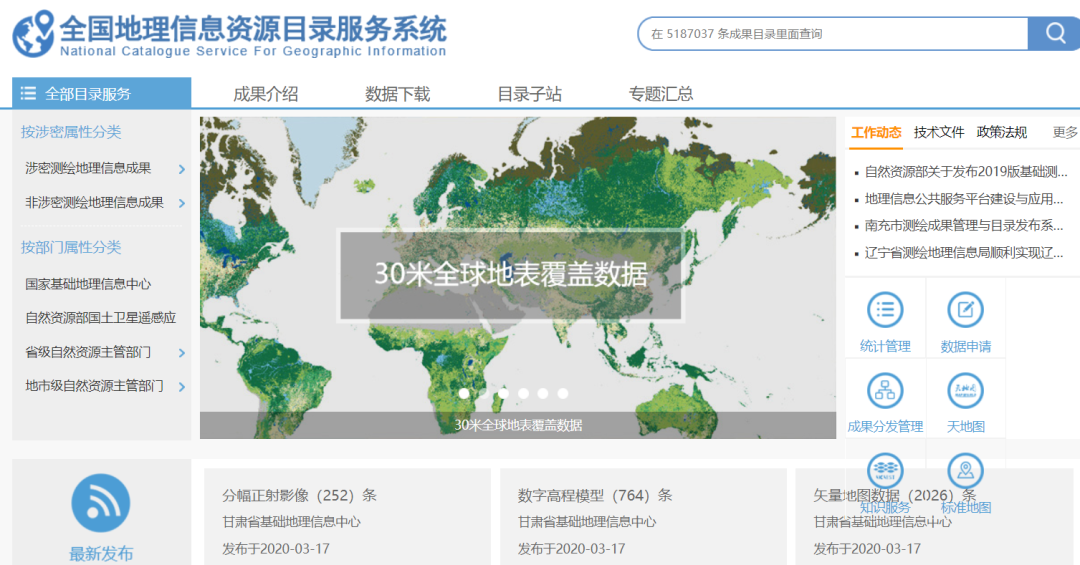The height and width of the screenshot is (565, 1080).
Task: Open the 知识服务 circular icon
Action: [x=885, y=471]
